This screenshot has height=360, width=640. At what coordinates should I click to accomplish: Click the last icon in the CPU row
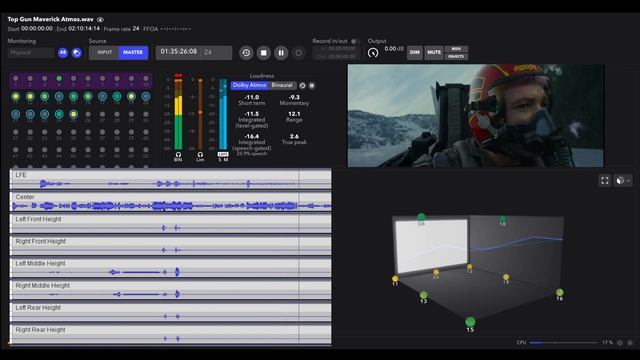[x=630, y=343]
